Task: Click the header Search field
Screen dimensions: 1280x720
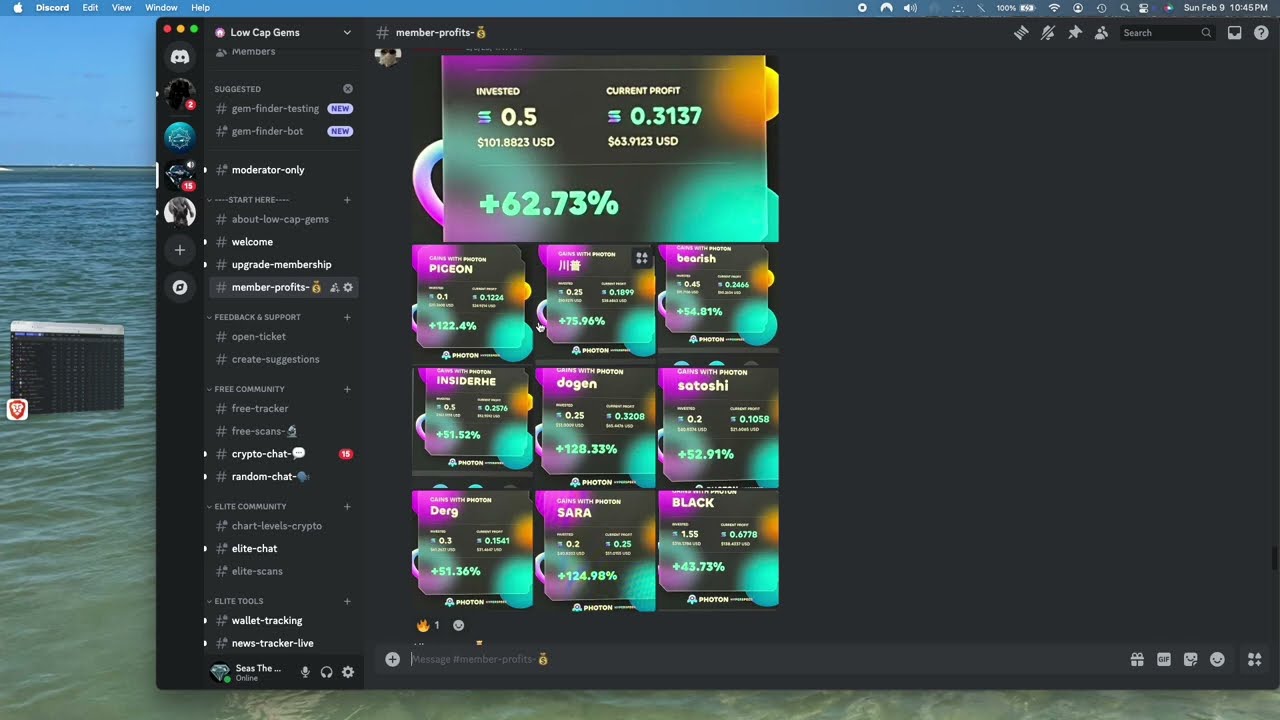Action: click(1166, 33)
